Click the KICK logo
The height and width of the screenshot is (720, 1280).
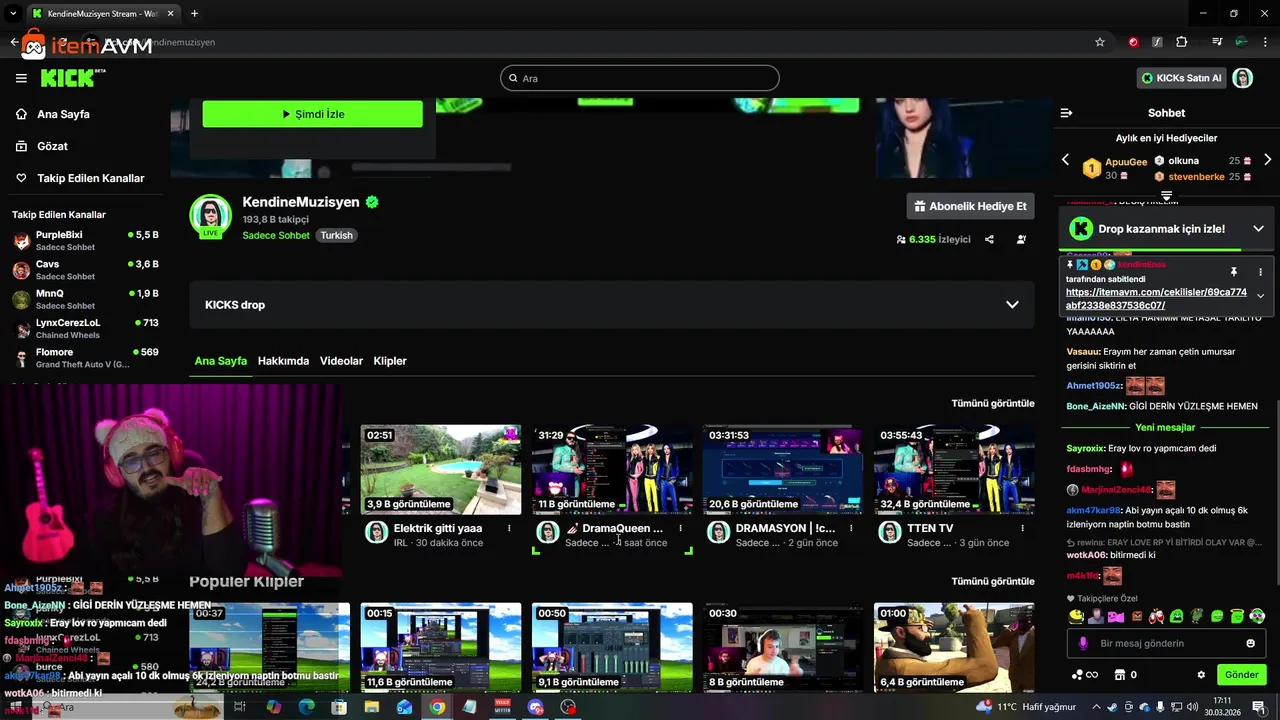click(x=72, y=78)
